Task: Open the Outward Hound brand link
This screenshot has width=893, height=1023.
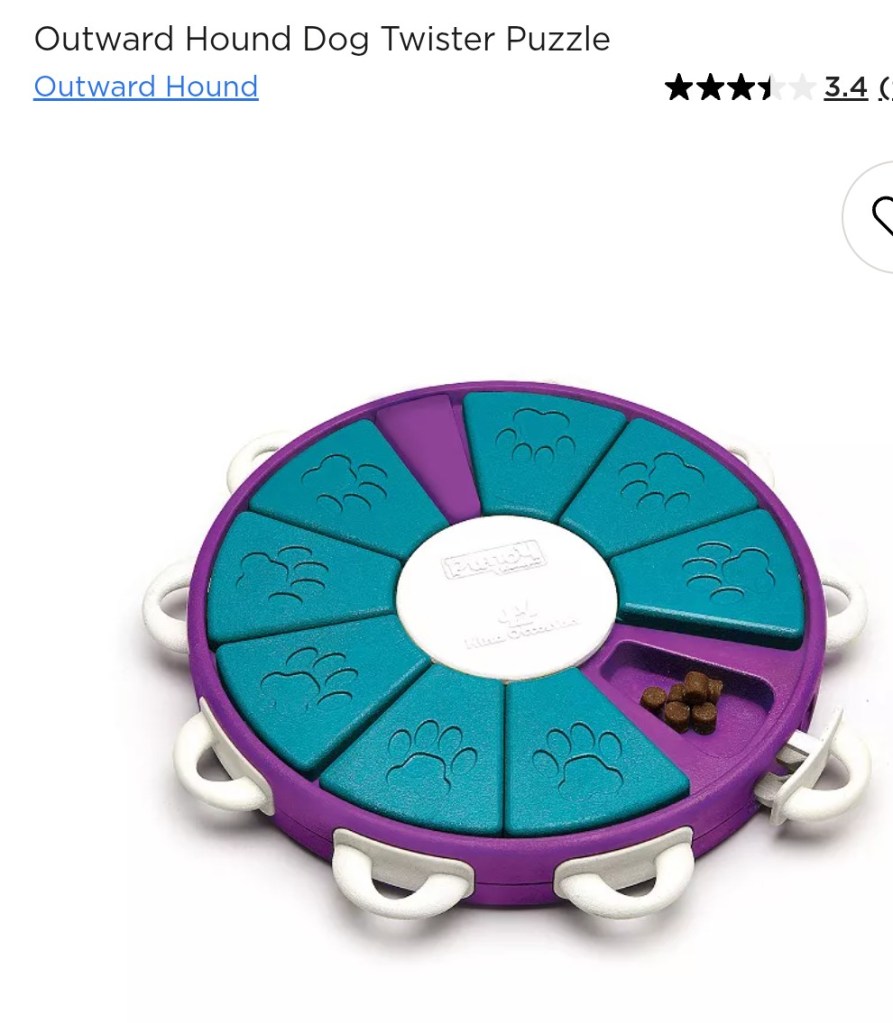Action: [x=146, y=87]
